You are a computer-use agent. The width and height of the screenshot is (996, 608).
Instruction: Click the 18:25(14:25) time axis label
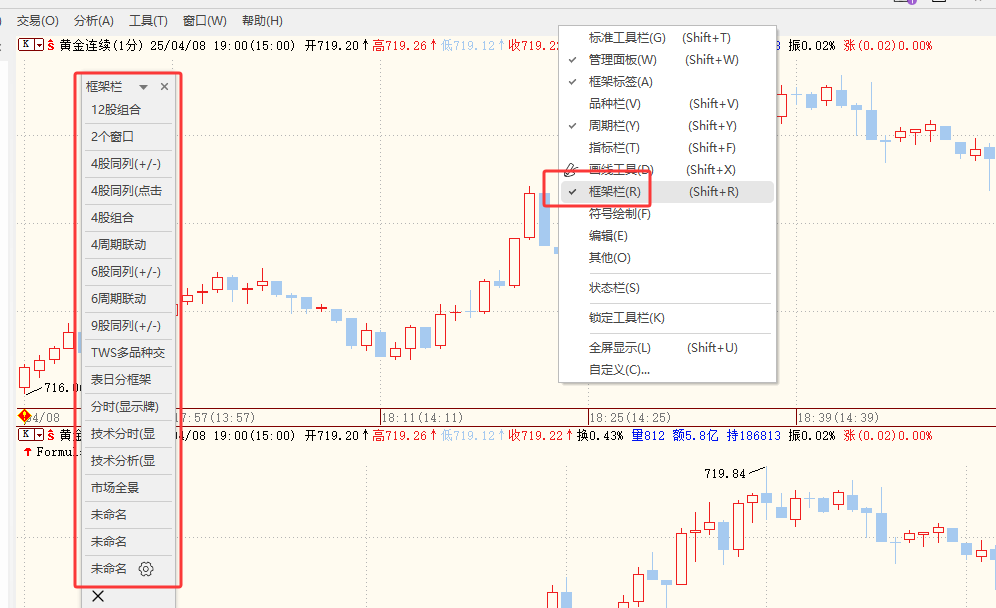630,417
